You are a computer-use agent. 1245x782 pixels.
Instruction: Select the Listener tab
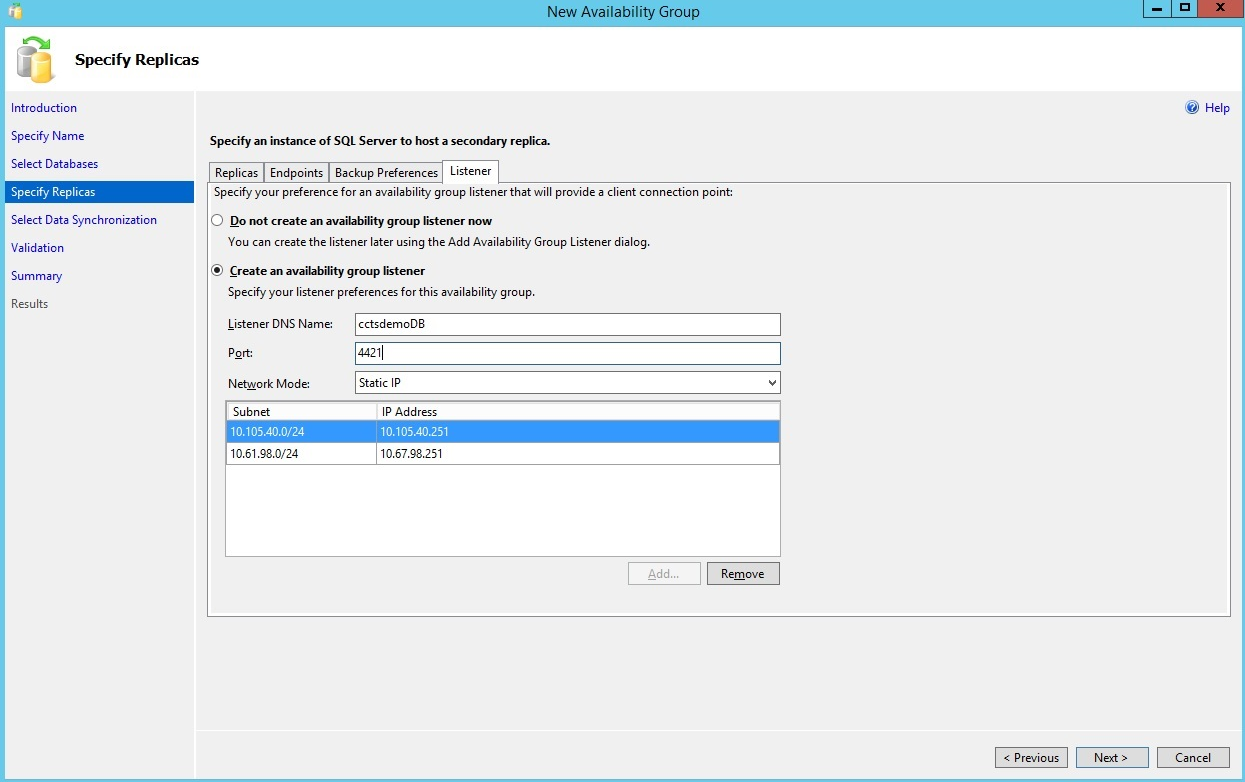coord(470,172)
